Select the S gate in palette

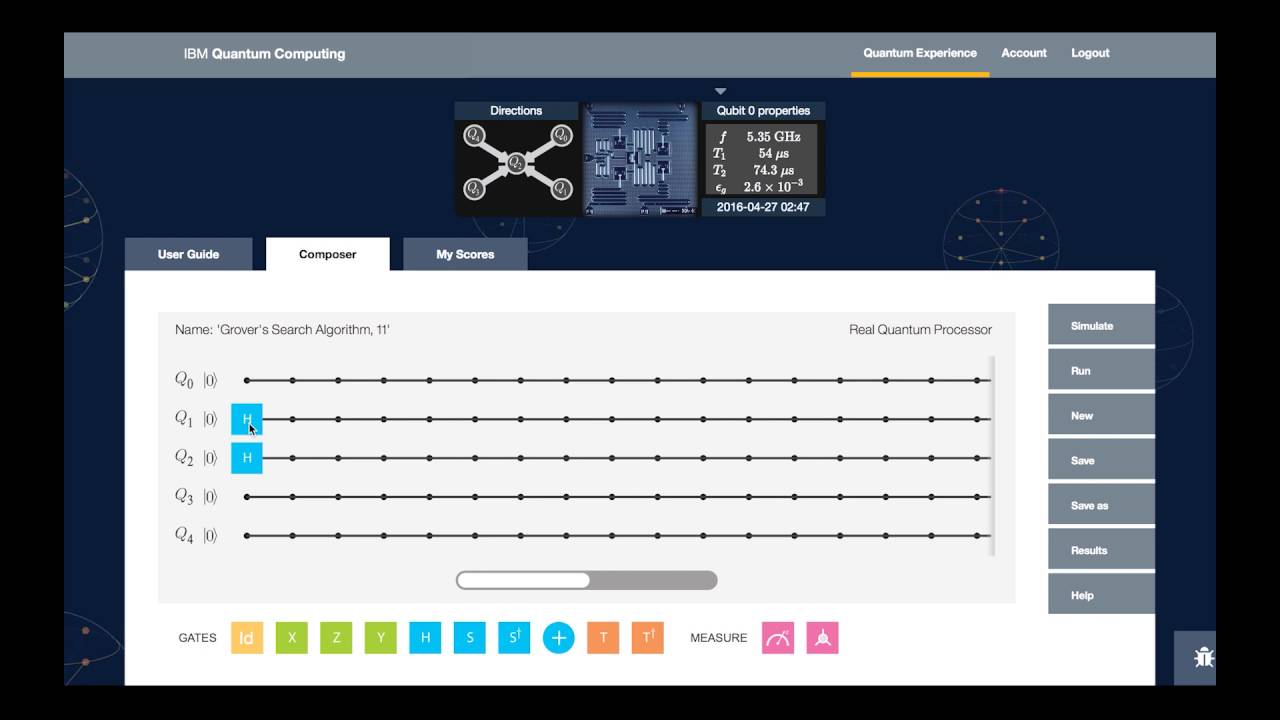469,638
